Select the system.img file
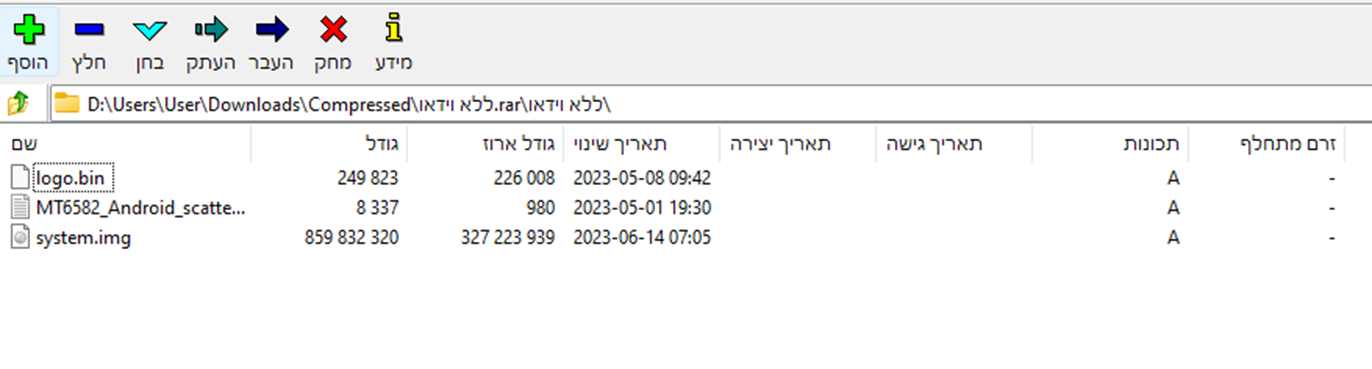Image resolution: width=1372 pixels, height=369 pixels. click(x=71, y=238)
